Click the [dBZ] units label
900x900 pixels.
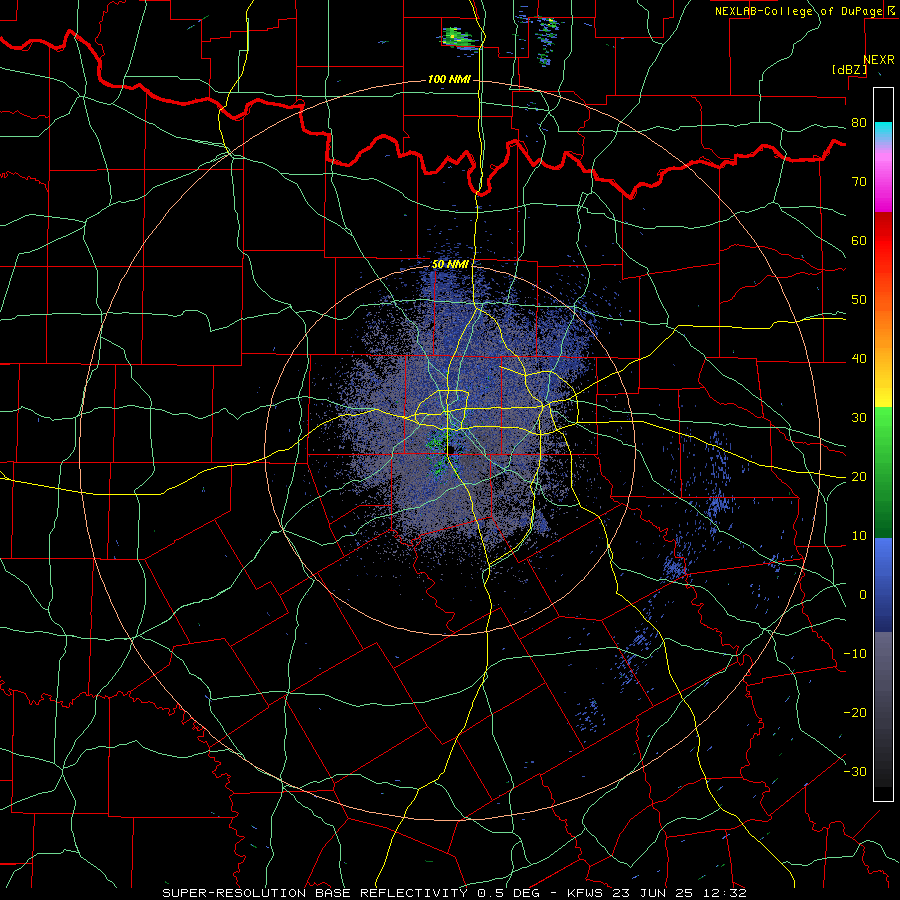point(849,70)
